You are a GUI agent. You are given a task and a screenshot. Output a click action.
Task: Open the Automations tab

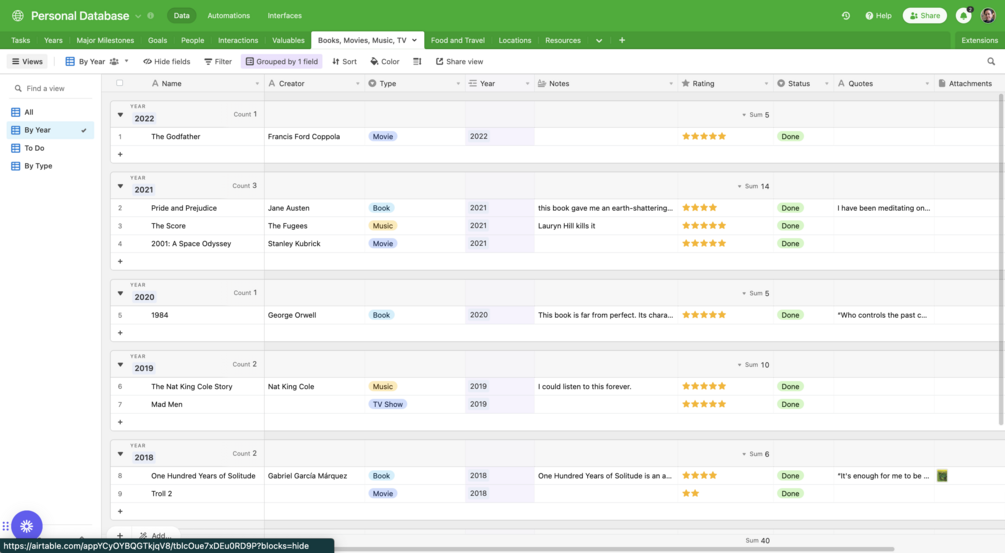coord(229,16)
